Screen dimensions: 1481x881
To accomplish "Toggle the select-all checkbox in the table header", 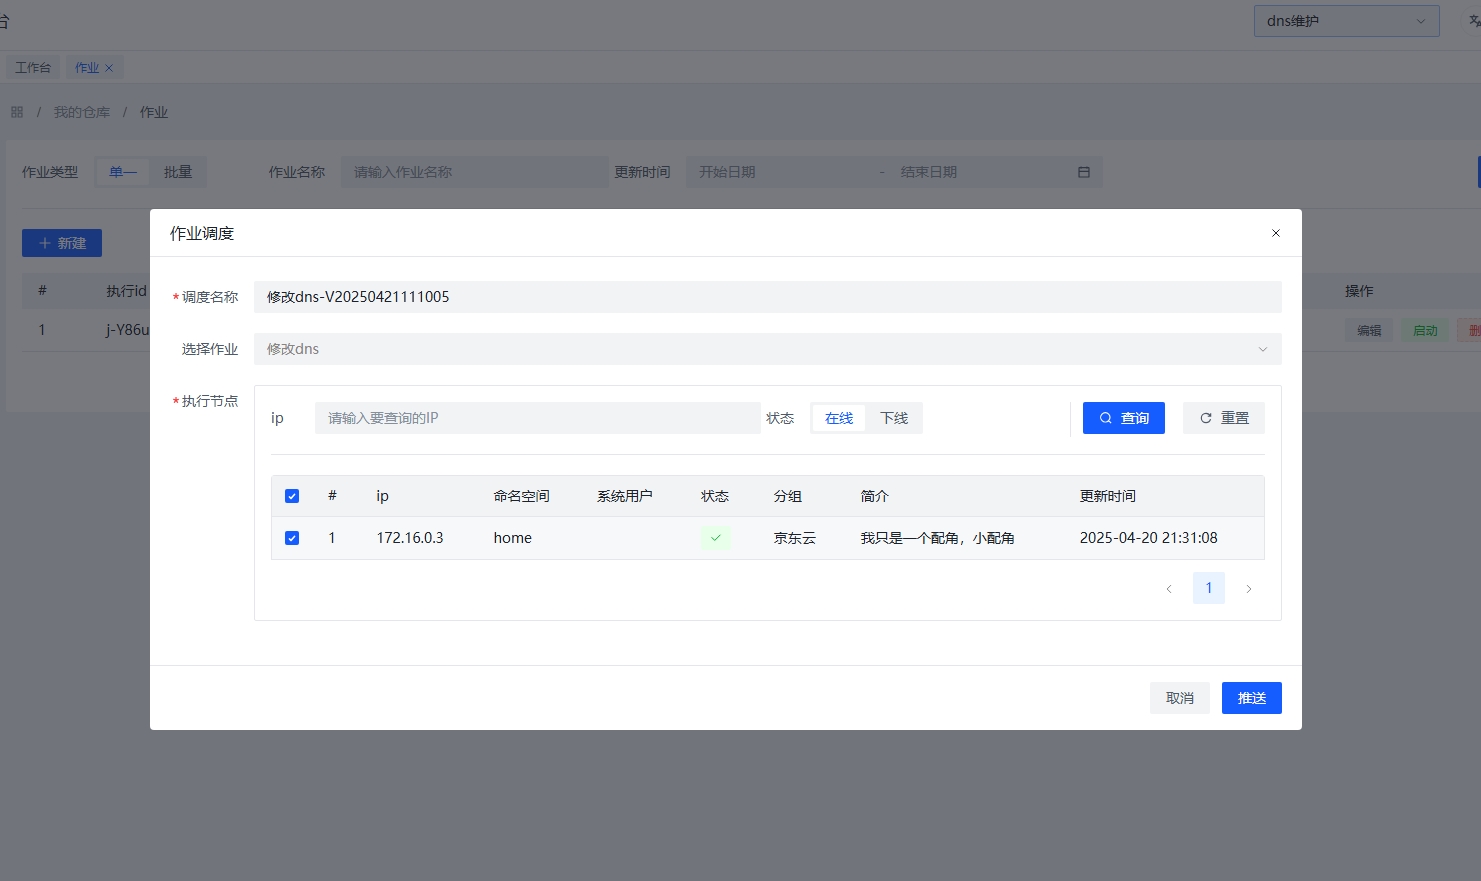I will click(292, 496).
